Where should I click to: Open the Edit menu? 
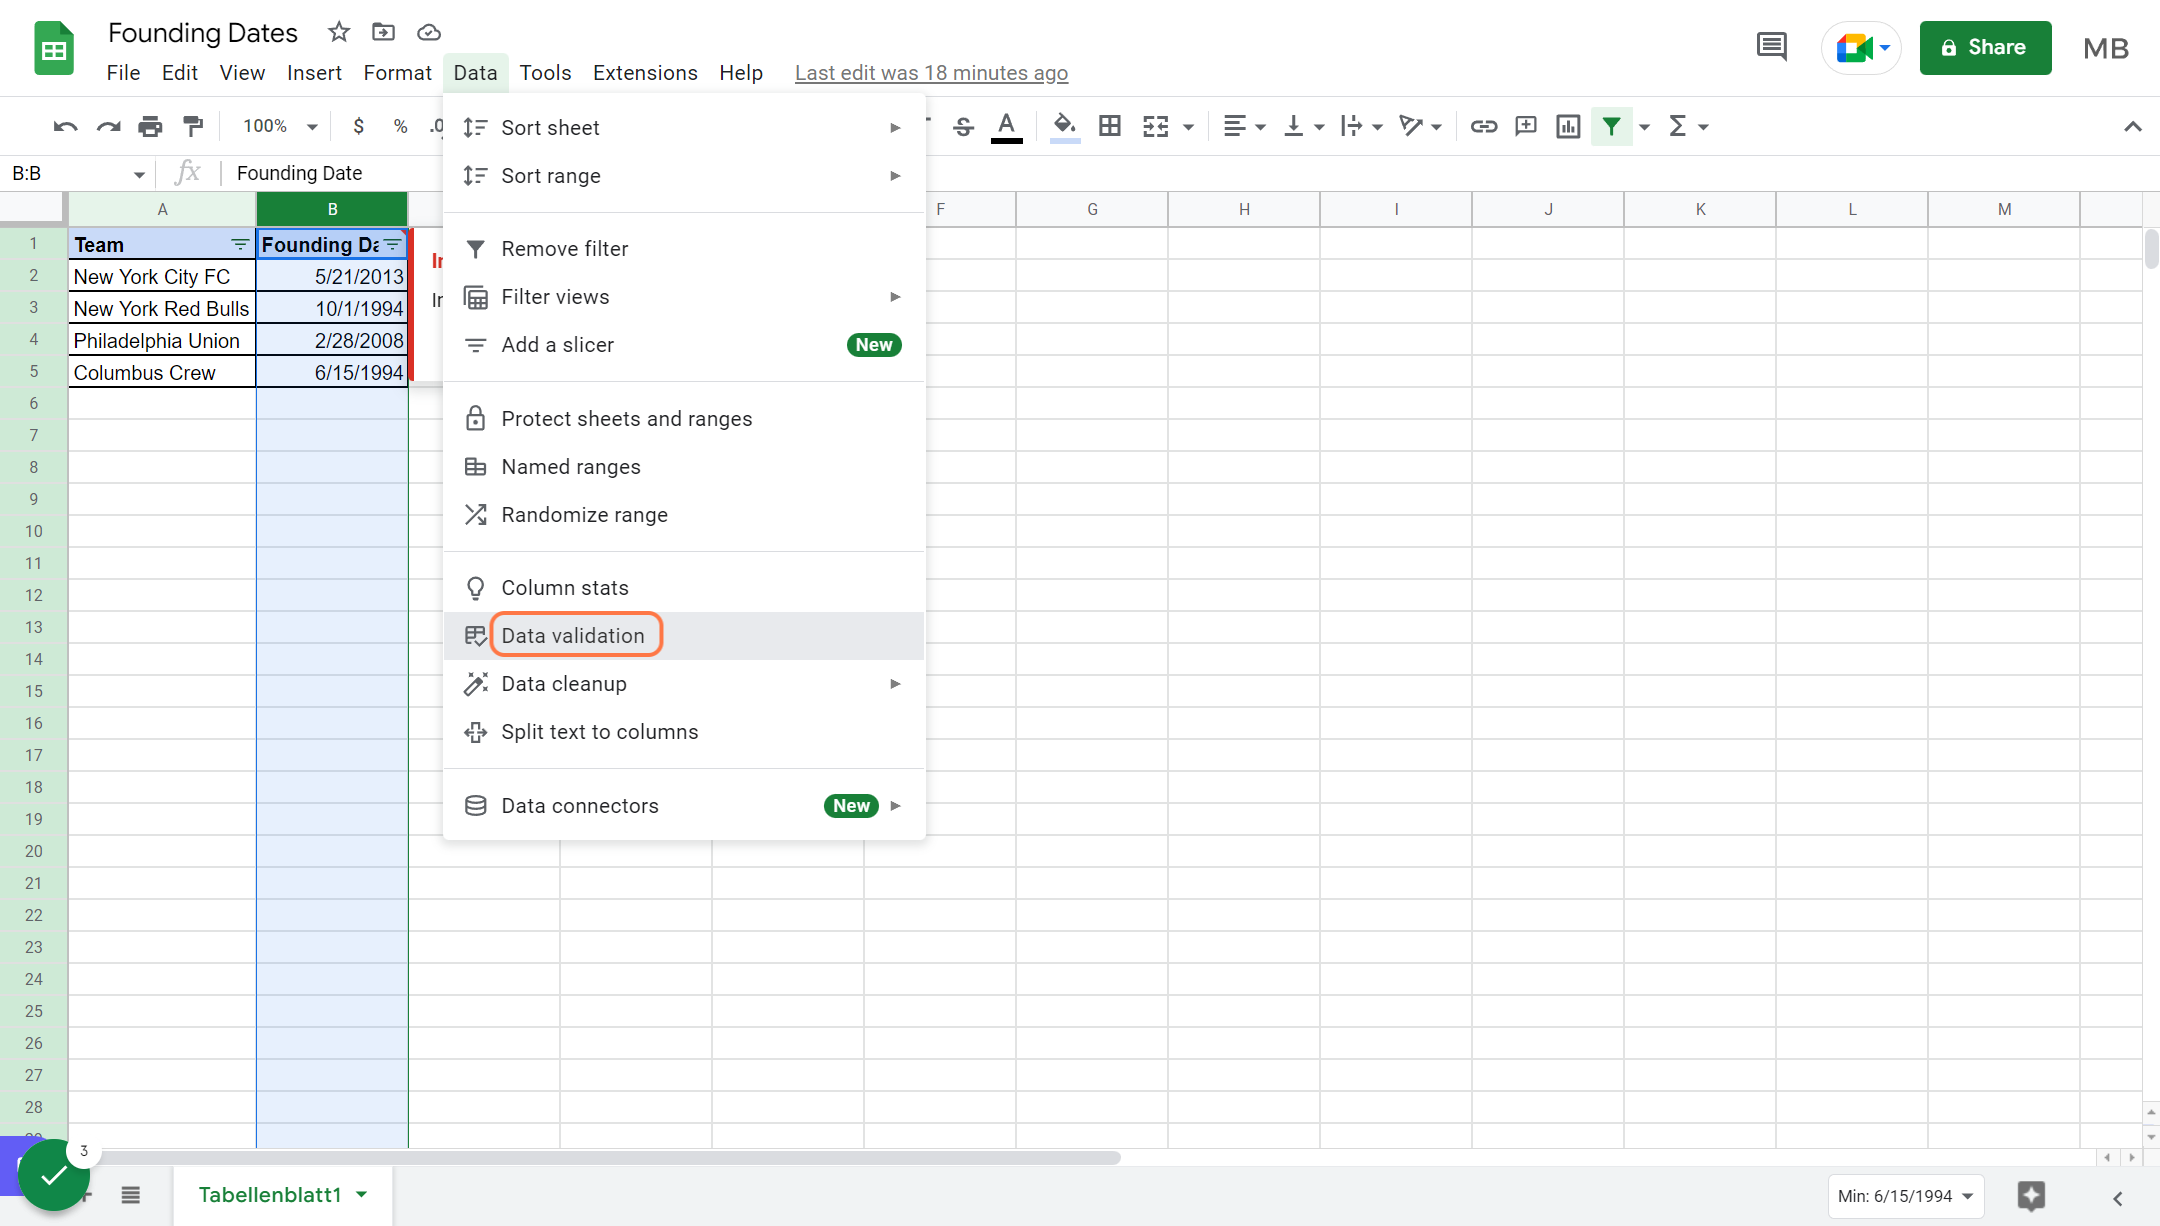pyautogui.click(x=180, y=73)
